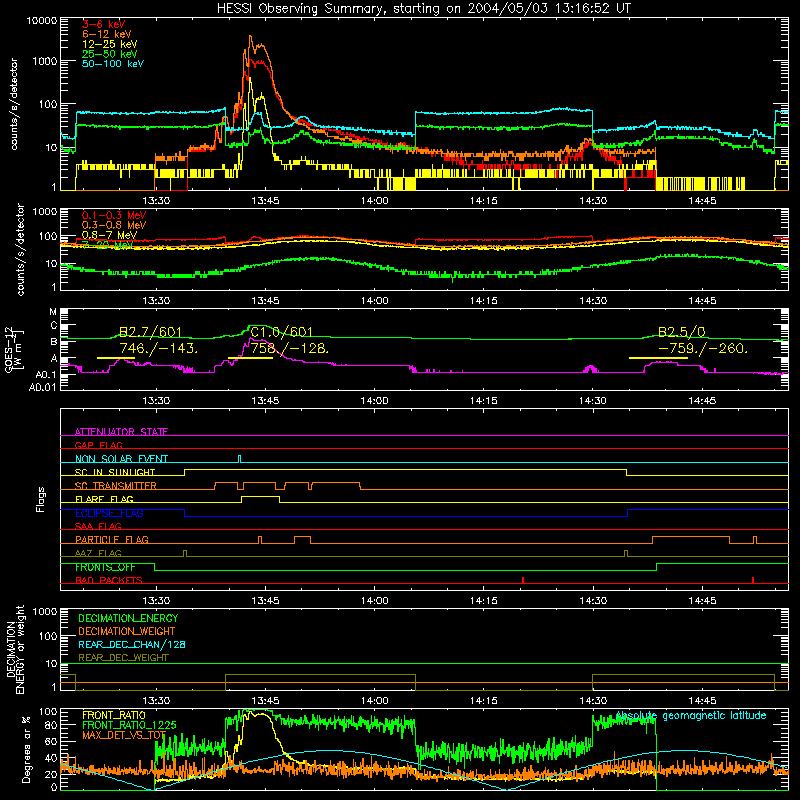800x800 pixels.
Task: Click the absolute geomagnetic latitude label
Action: pyautogui.click(x=691, y=716)
